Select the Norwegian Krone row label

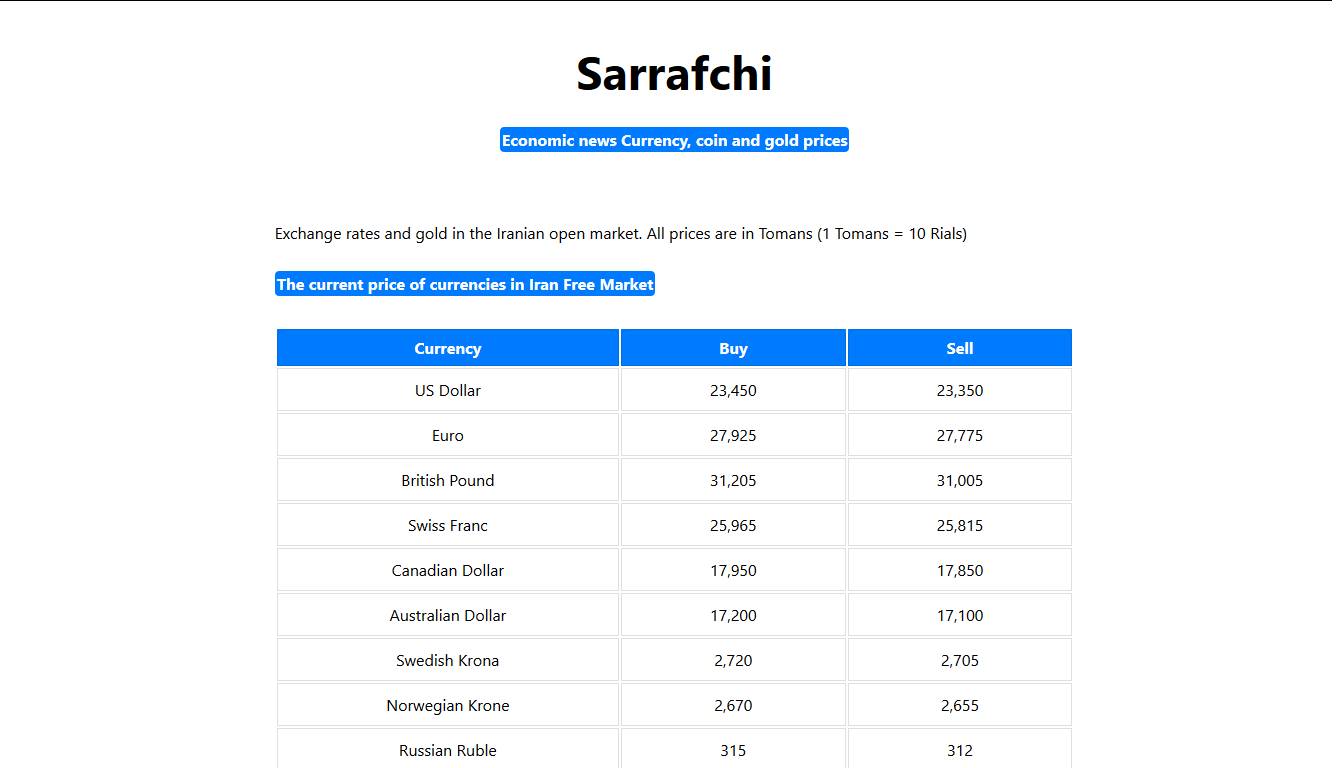point(448,705)
